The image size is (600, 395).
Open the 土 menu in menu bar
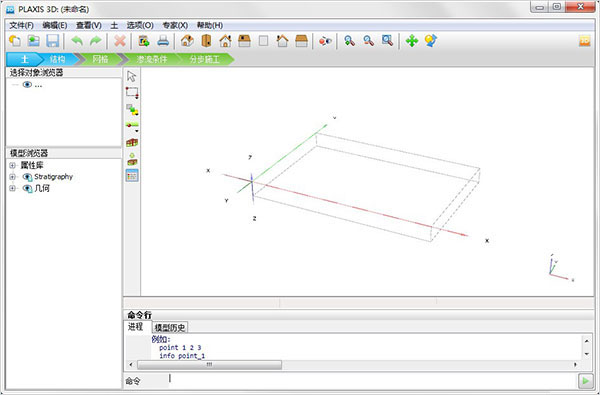point(114,25)
